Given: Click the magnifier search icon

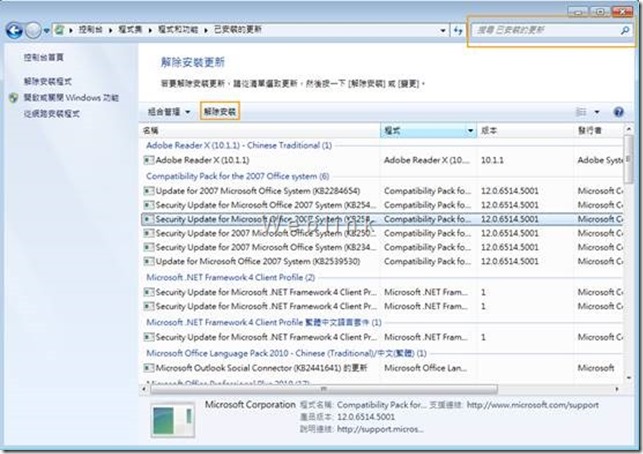Looking at the screenshot, I should pyautogui.click(x=625, y=30).
